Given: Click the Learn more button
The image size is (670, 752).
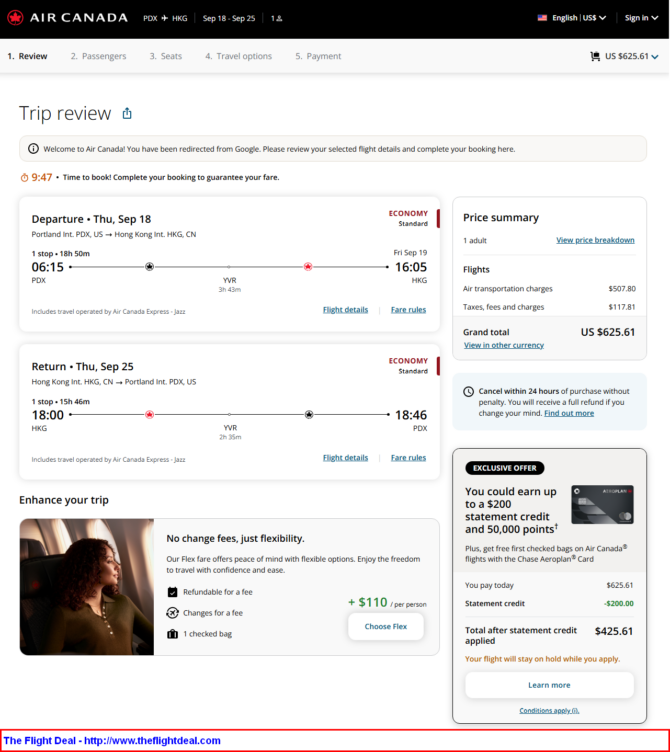Looking at the screenshot, I should (549, 685).
